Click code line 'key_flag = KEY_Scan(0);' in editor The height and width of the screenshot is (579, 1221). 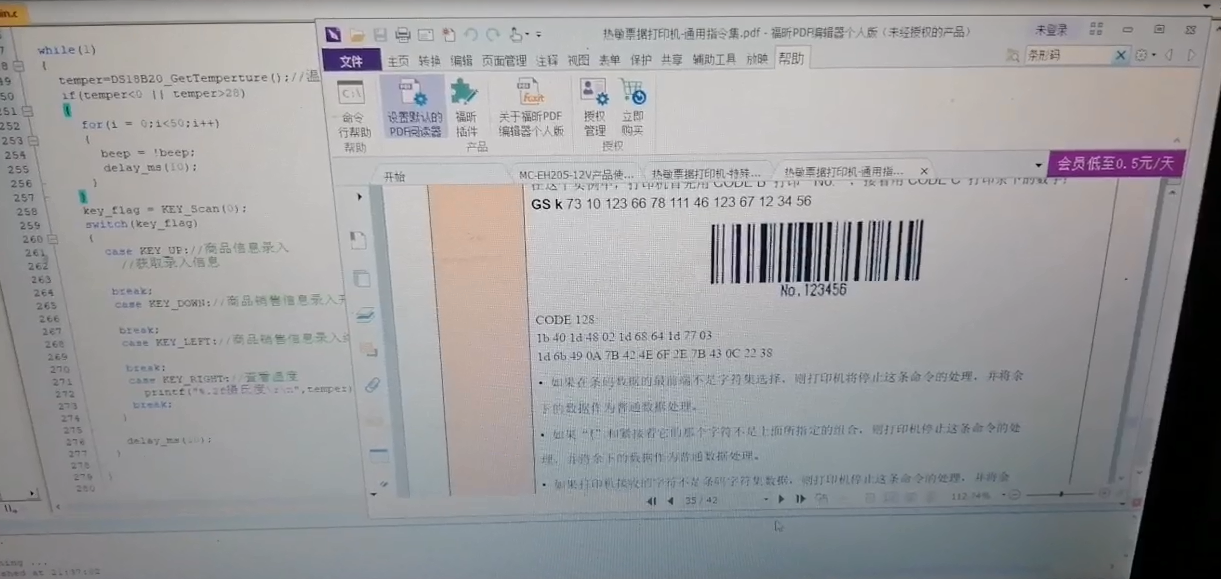[164, 210]
